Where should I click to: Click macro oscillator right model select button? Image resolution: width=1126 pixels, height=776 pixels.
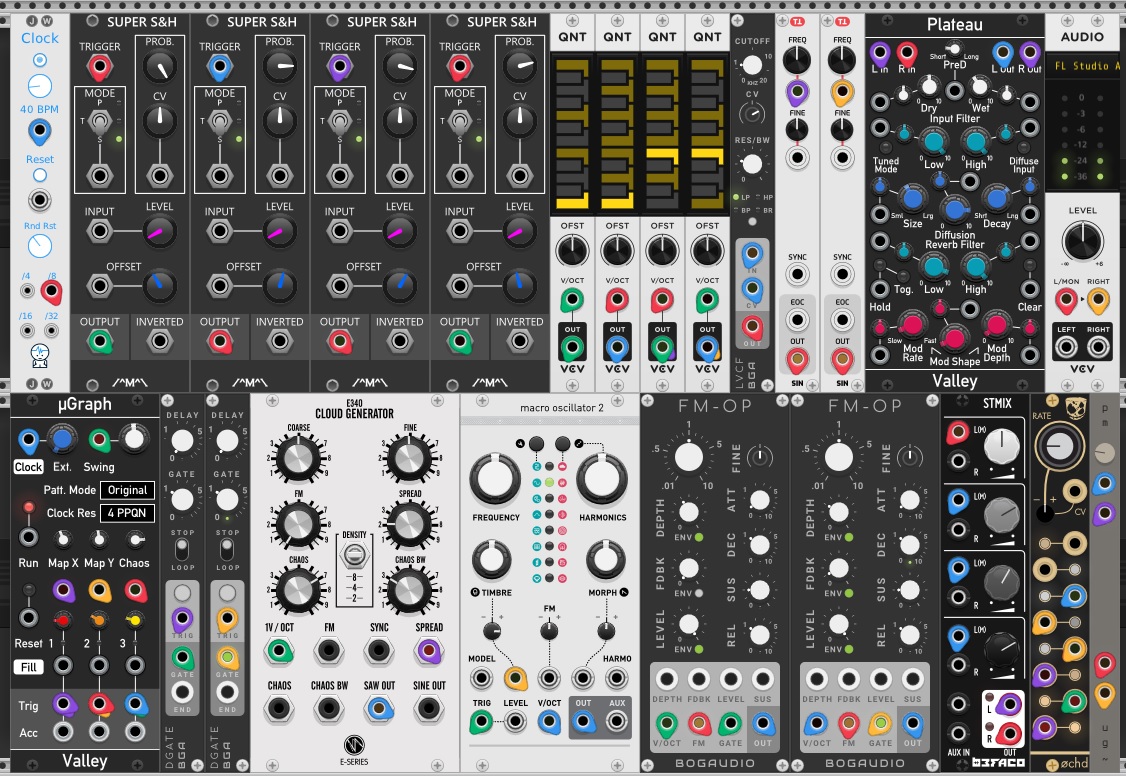563,444
